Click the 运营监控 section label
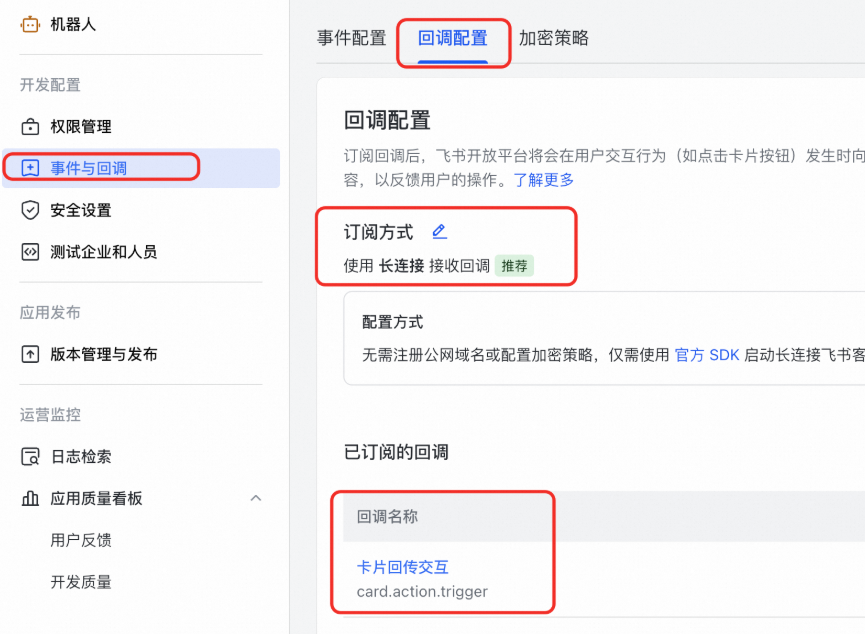Viewport: 865px width, 634px height. click(x=50, y=415)
